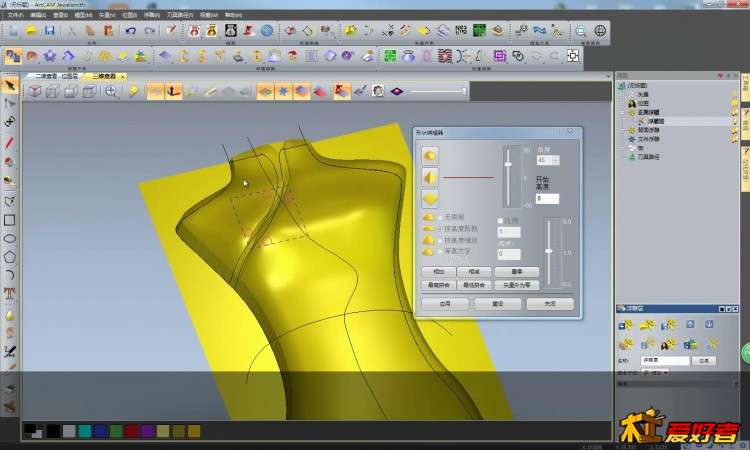Click the height value spinner arrows
Image resolution: width=750 pixels, height=450 pixels.
(x=557, y=160)
